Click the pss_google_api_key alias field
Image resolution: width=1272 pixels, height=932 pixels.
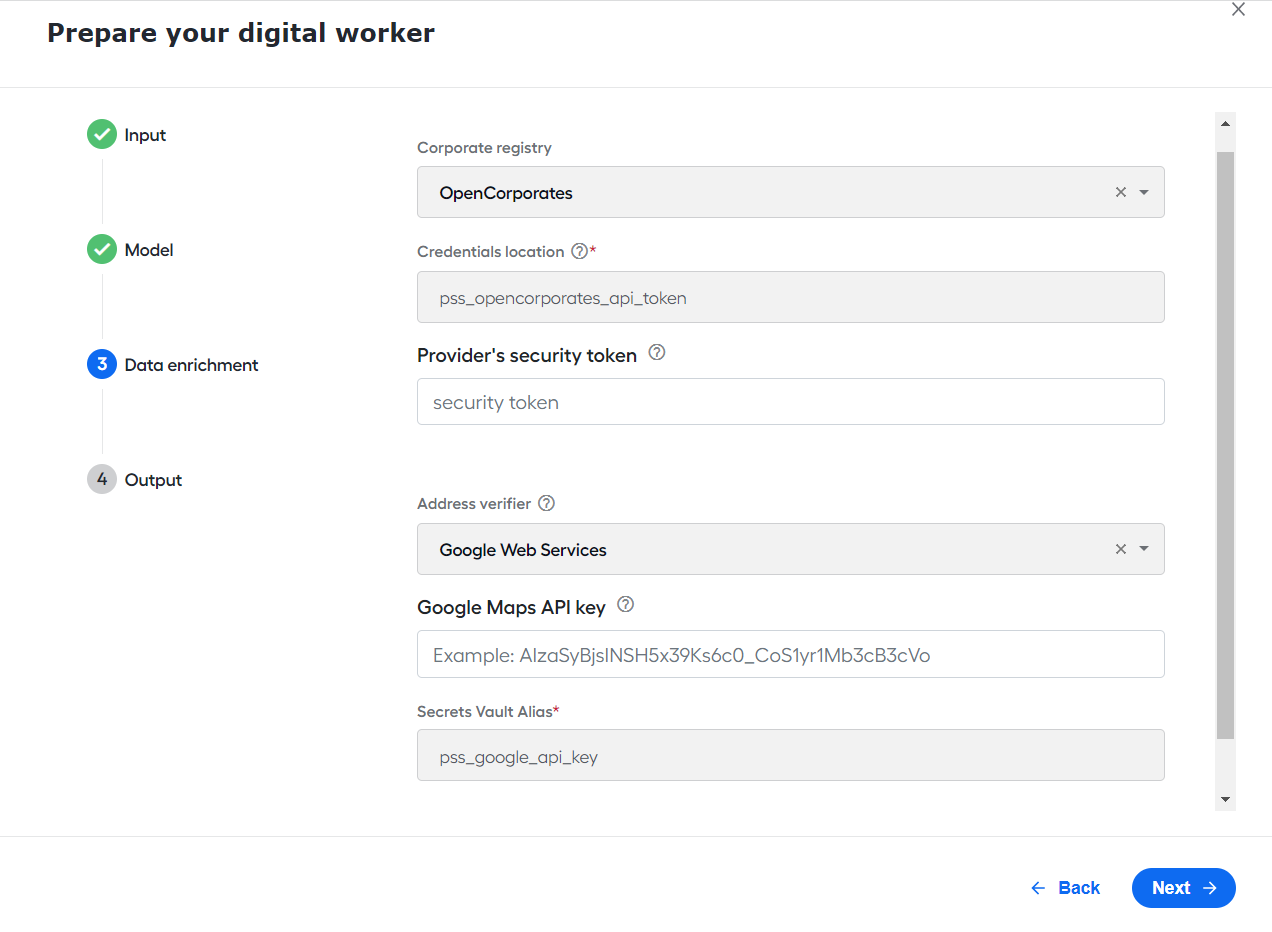[790, 755]
